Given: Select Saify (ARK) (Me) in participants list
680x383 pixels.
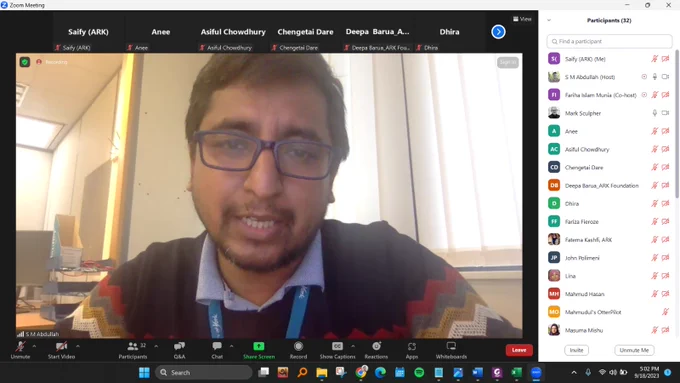Looking at the screenshot, I should tap(609, 59).
